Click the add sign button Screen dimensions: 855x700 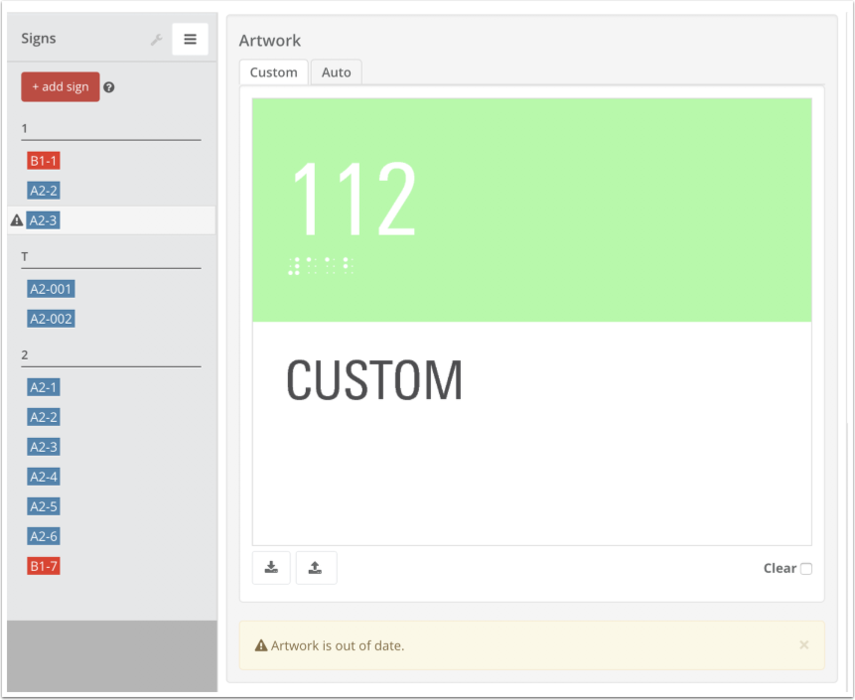pos(61,87)
